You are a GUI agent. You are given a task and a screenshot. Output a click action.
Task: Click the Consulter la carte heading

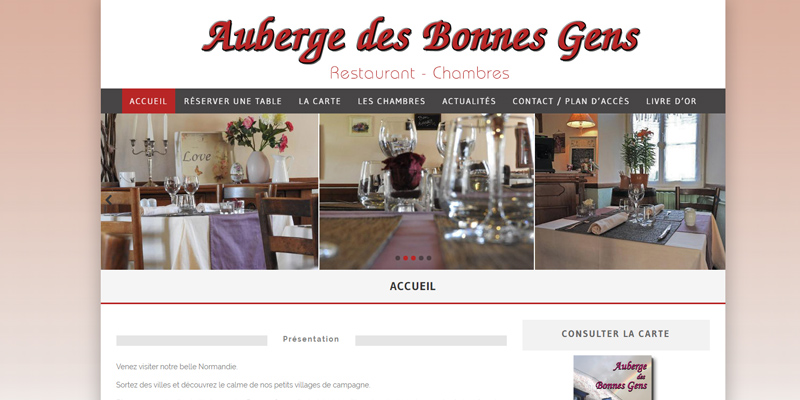click(615, 334)
